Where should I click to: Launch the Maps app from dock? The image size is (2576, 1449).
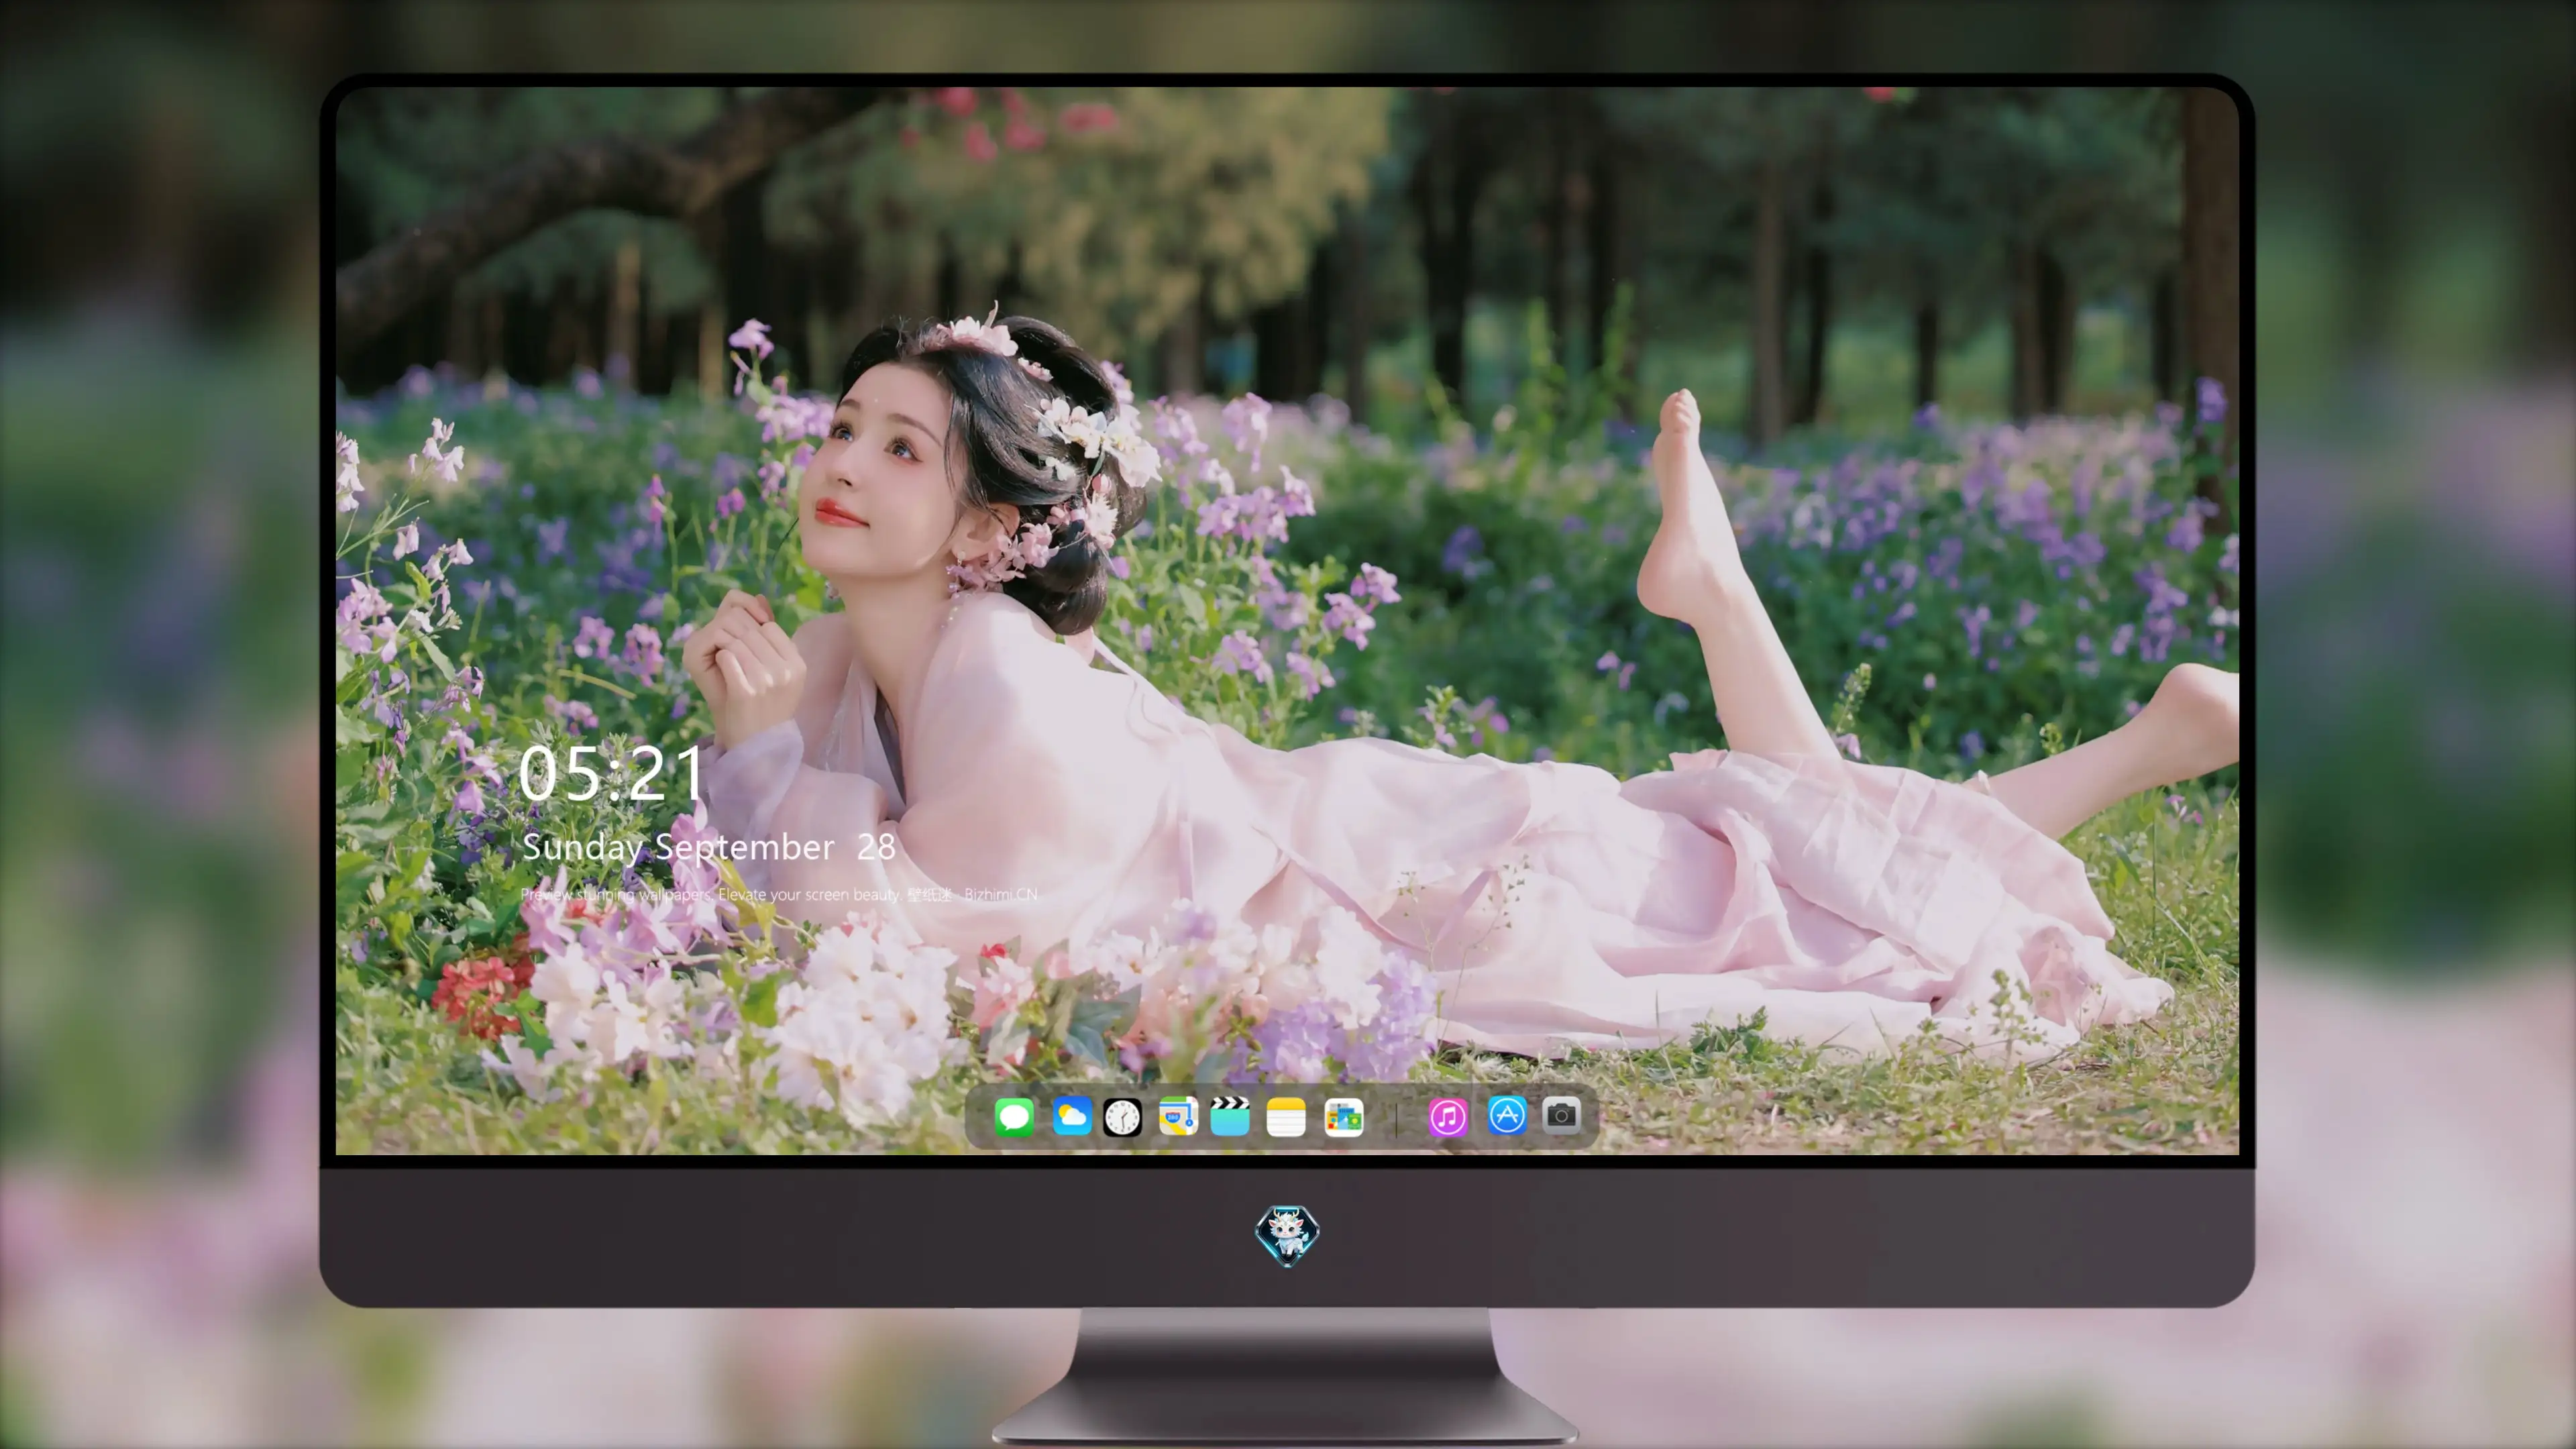coord(1178,1116)
